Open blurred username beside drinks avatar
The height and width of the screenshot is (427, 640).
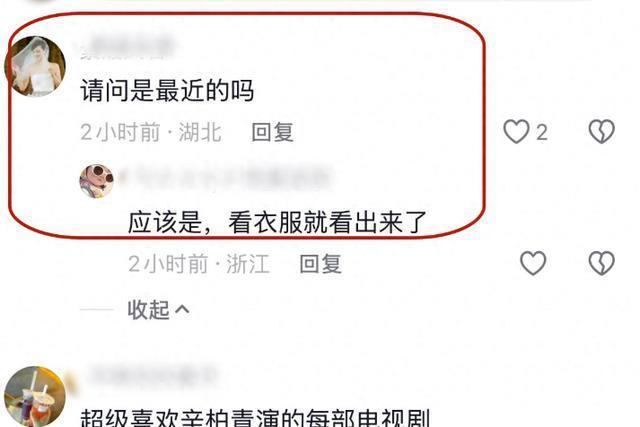point(152,374)
